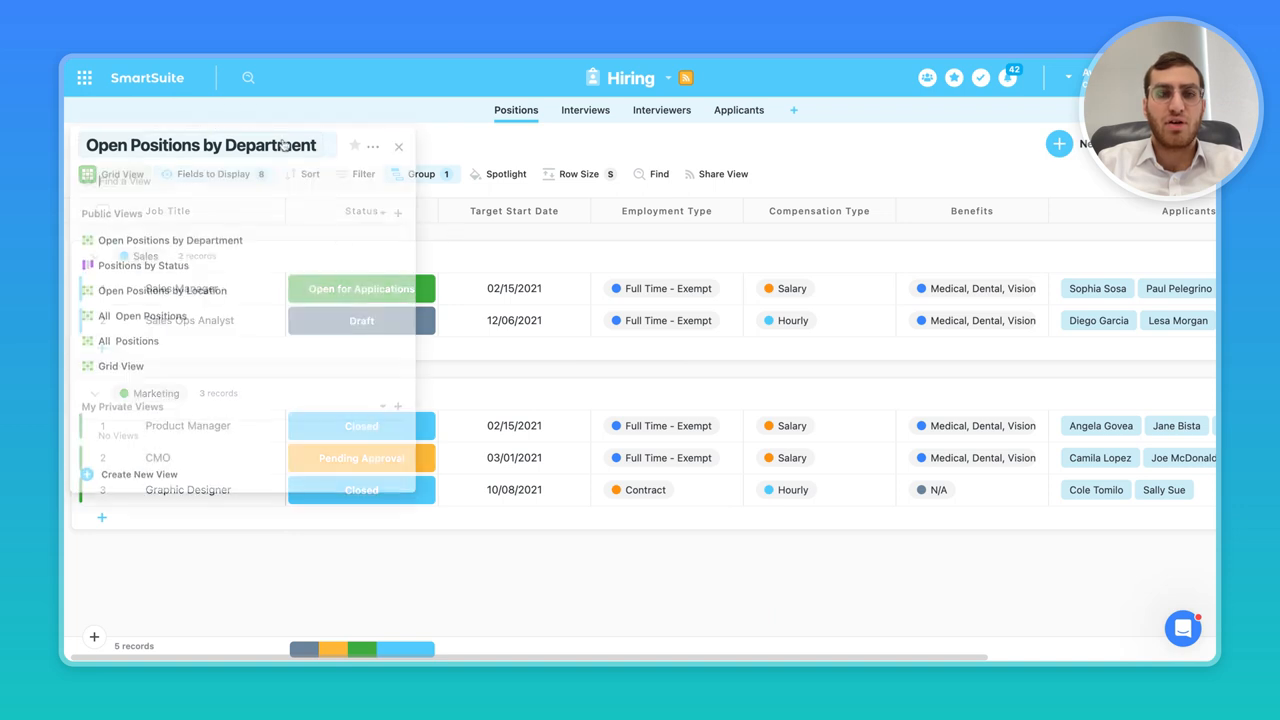Click the Pending Approval status chip
Viewport: 1280px width, 720px height.
click(x=362, y=458)
